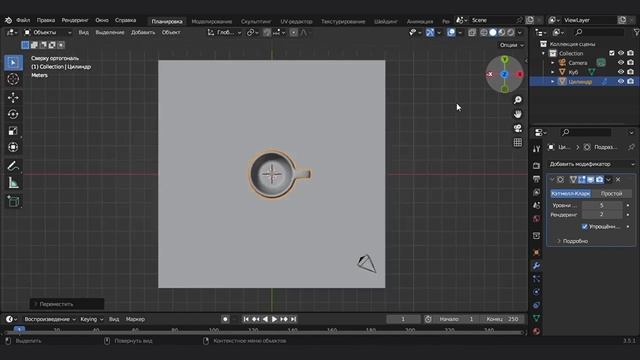Viewport: 640px width, 360px height.
Task: Open the Воспроизведение dropdown in timeline
Action: point(50,319)
